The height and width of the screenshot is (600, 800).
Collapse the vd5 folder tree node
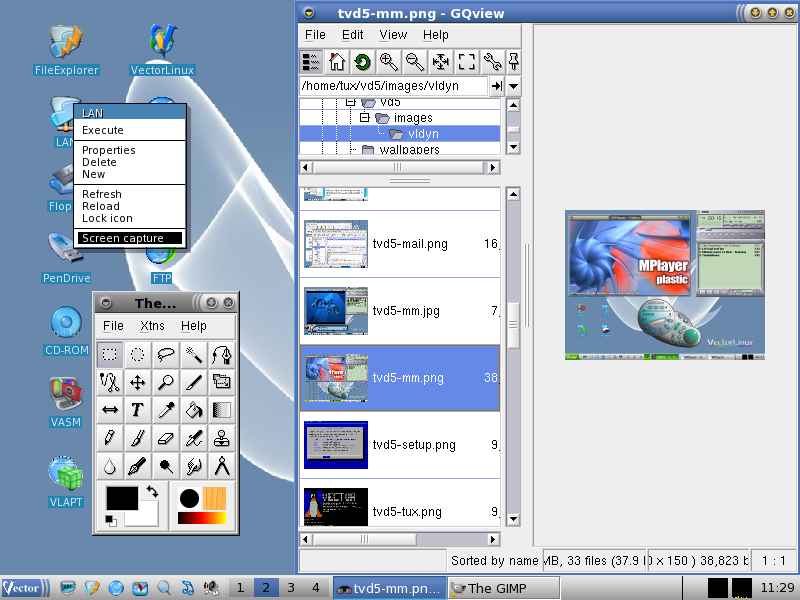point(351,103)
